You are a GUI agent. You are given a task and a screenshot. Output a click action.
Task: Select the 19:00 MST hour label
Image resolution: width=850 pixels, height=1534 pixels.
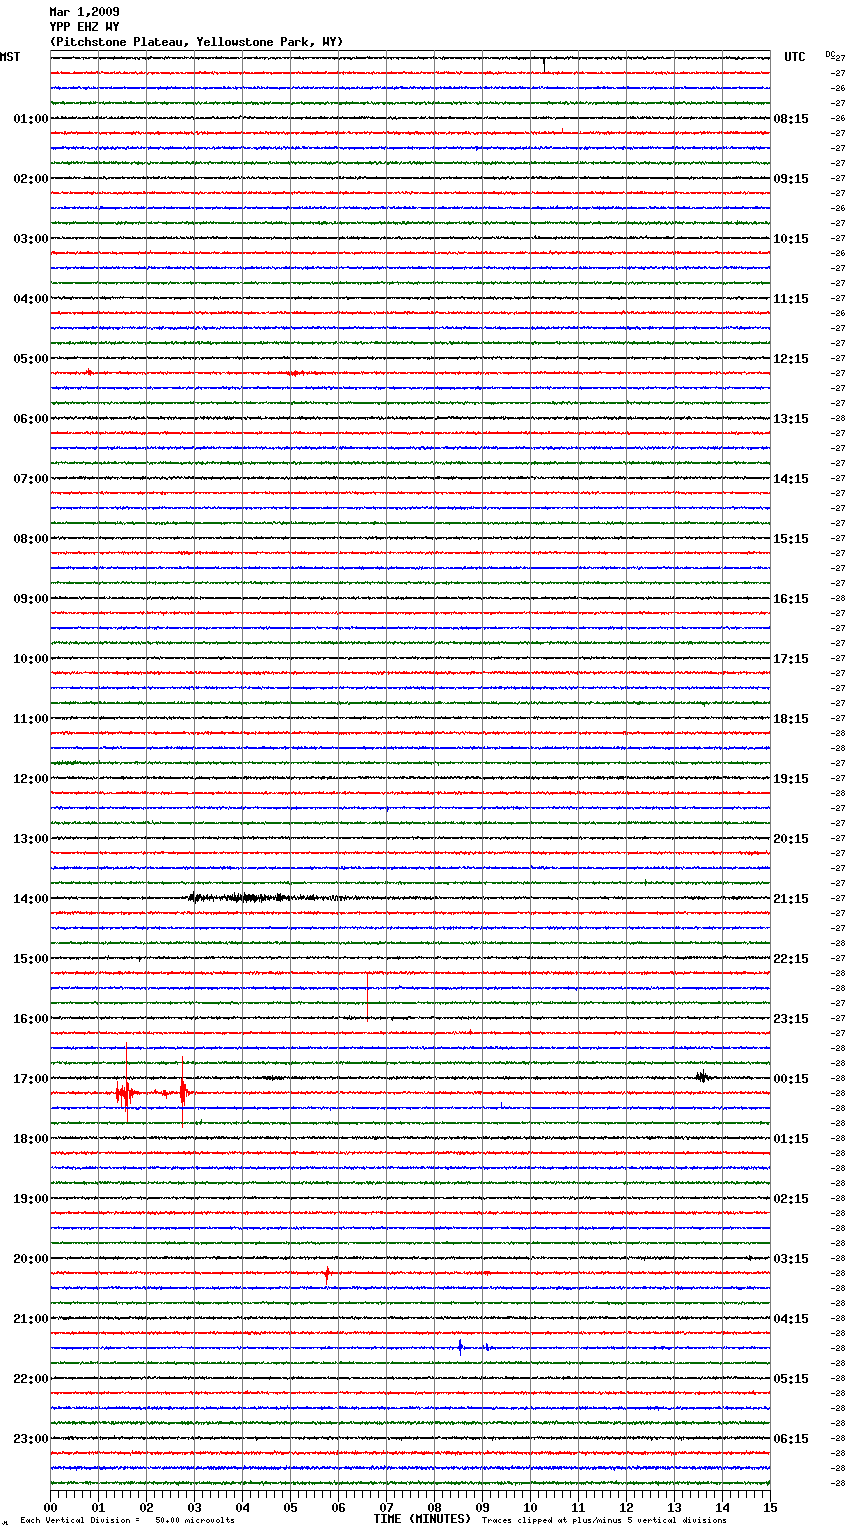tap(31, 1199)
